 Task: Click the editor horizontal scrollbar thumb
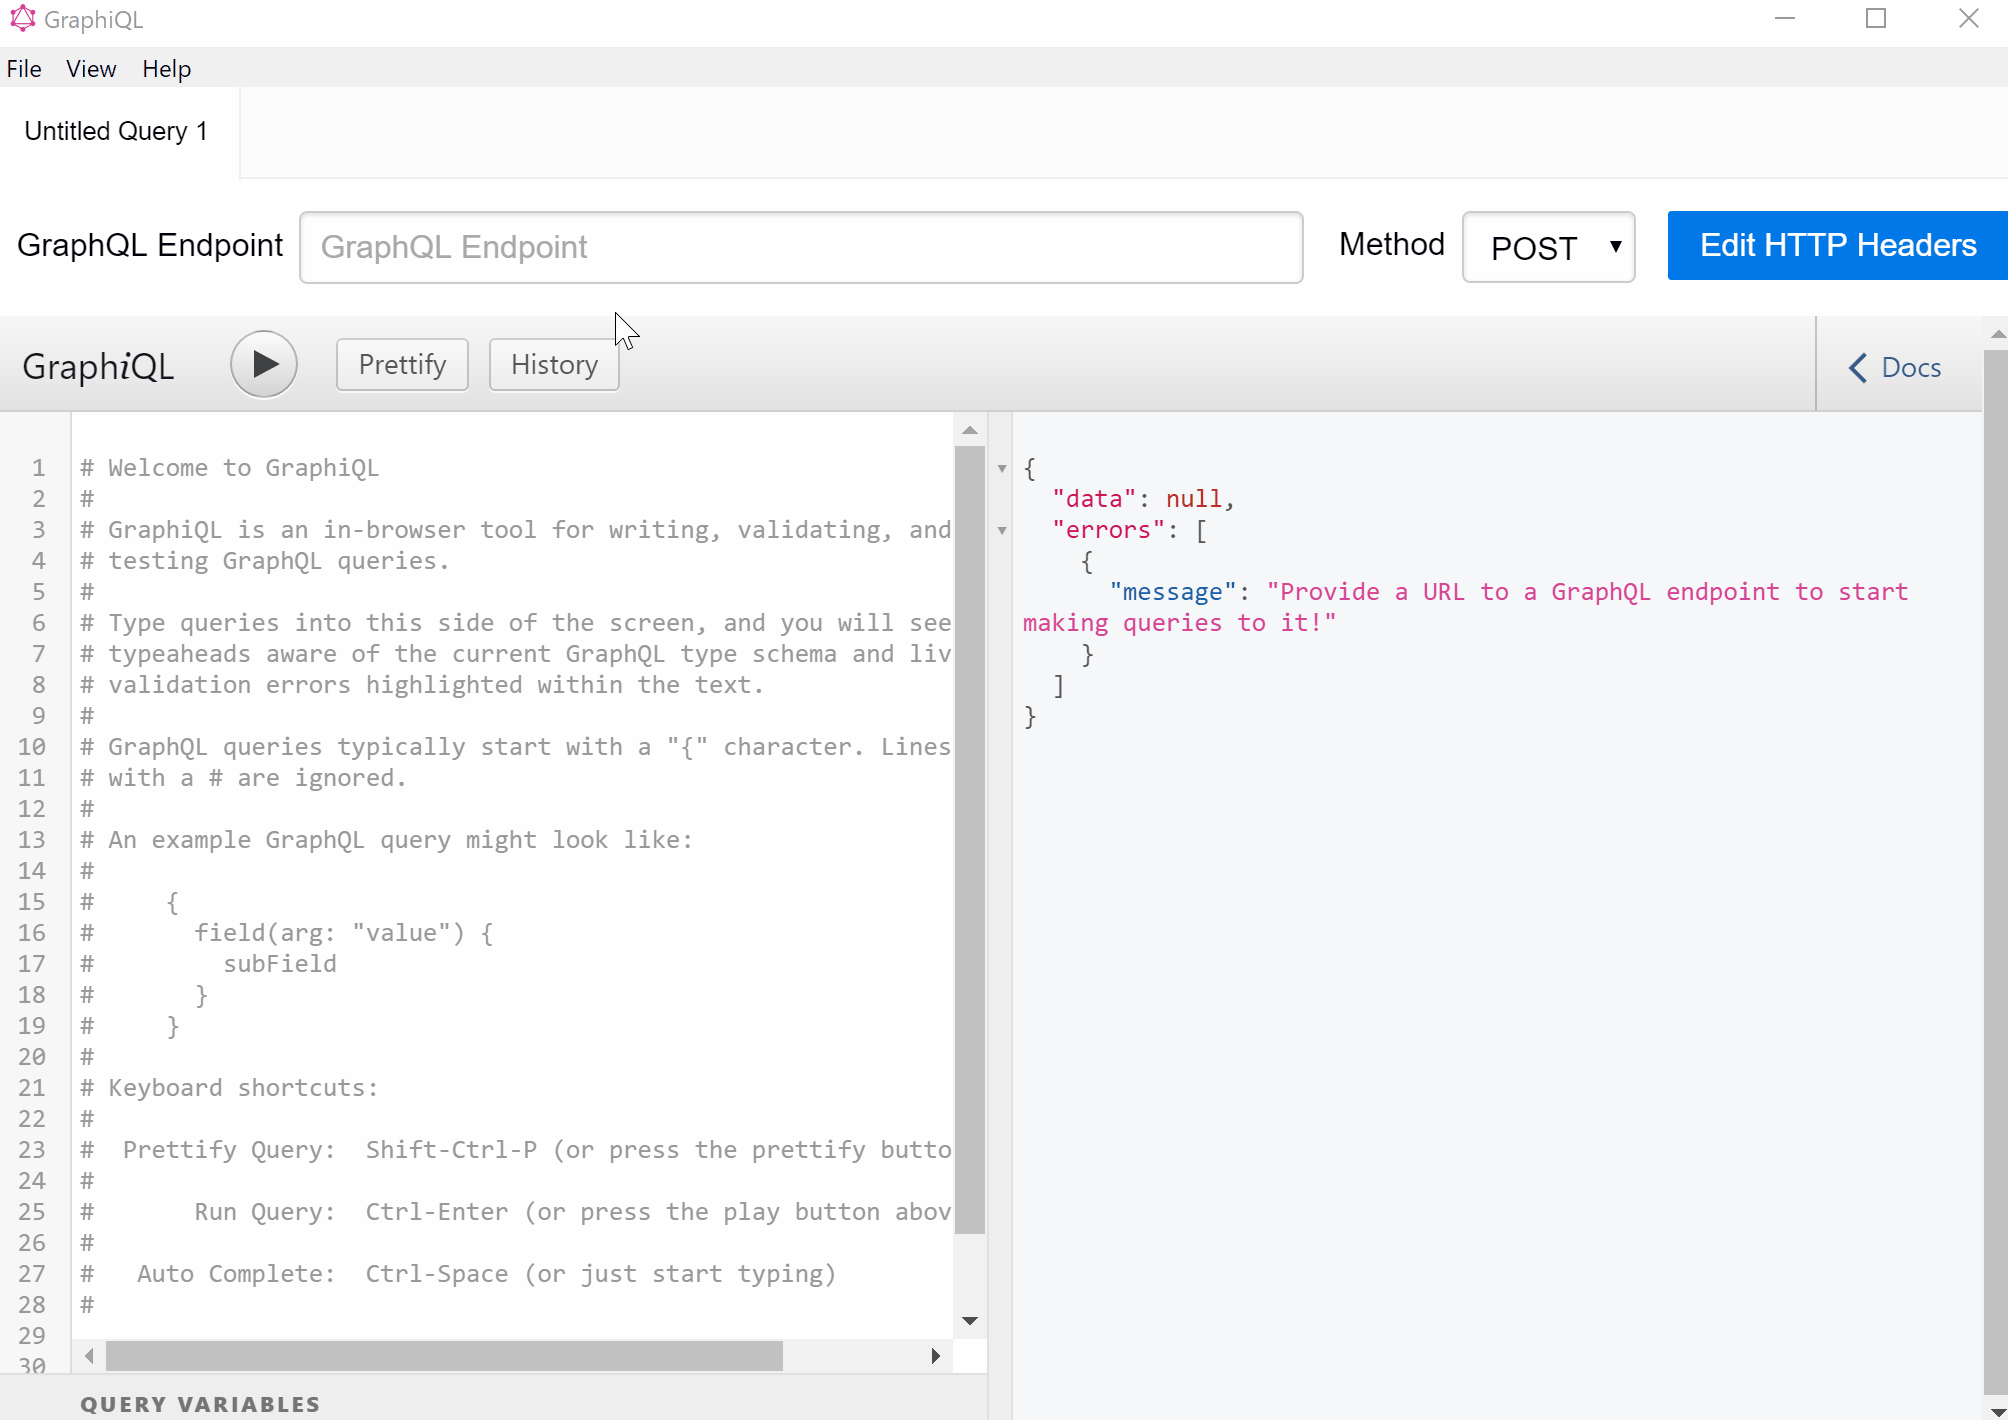pyautogui.click(x=444, y=1356)
